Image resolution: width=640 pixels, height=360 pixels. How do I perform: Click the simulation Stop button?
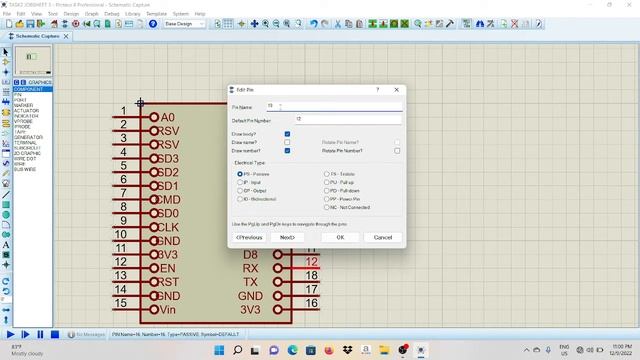[x=55, y=335]
